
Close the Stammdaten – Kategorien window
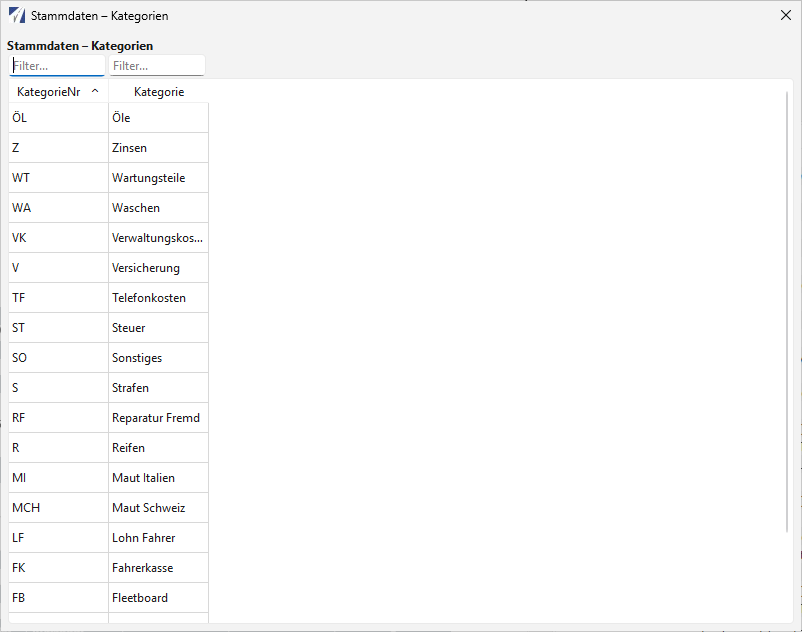tap(786, 15)
